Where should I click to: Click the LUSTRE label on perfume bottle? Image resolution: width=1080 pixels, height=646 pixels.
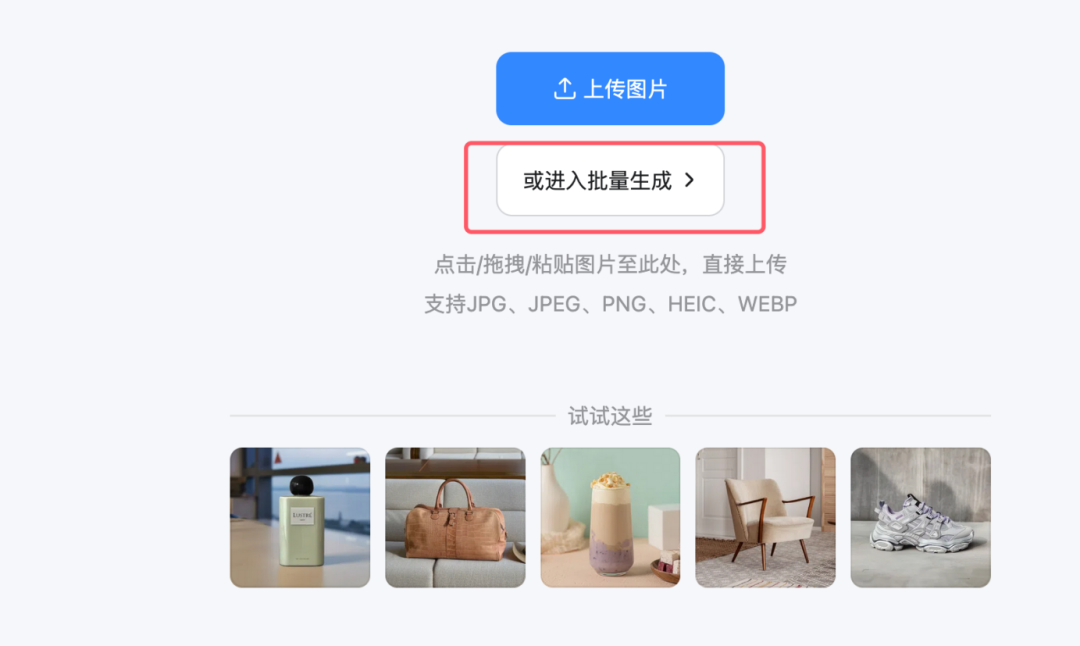click(x=302, y=515)
